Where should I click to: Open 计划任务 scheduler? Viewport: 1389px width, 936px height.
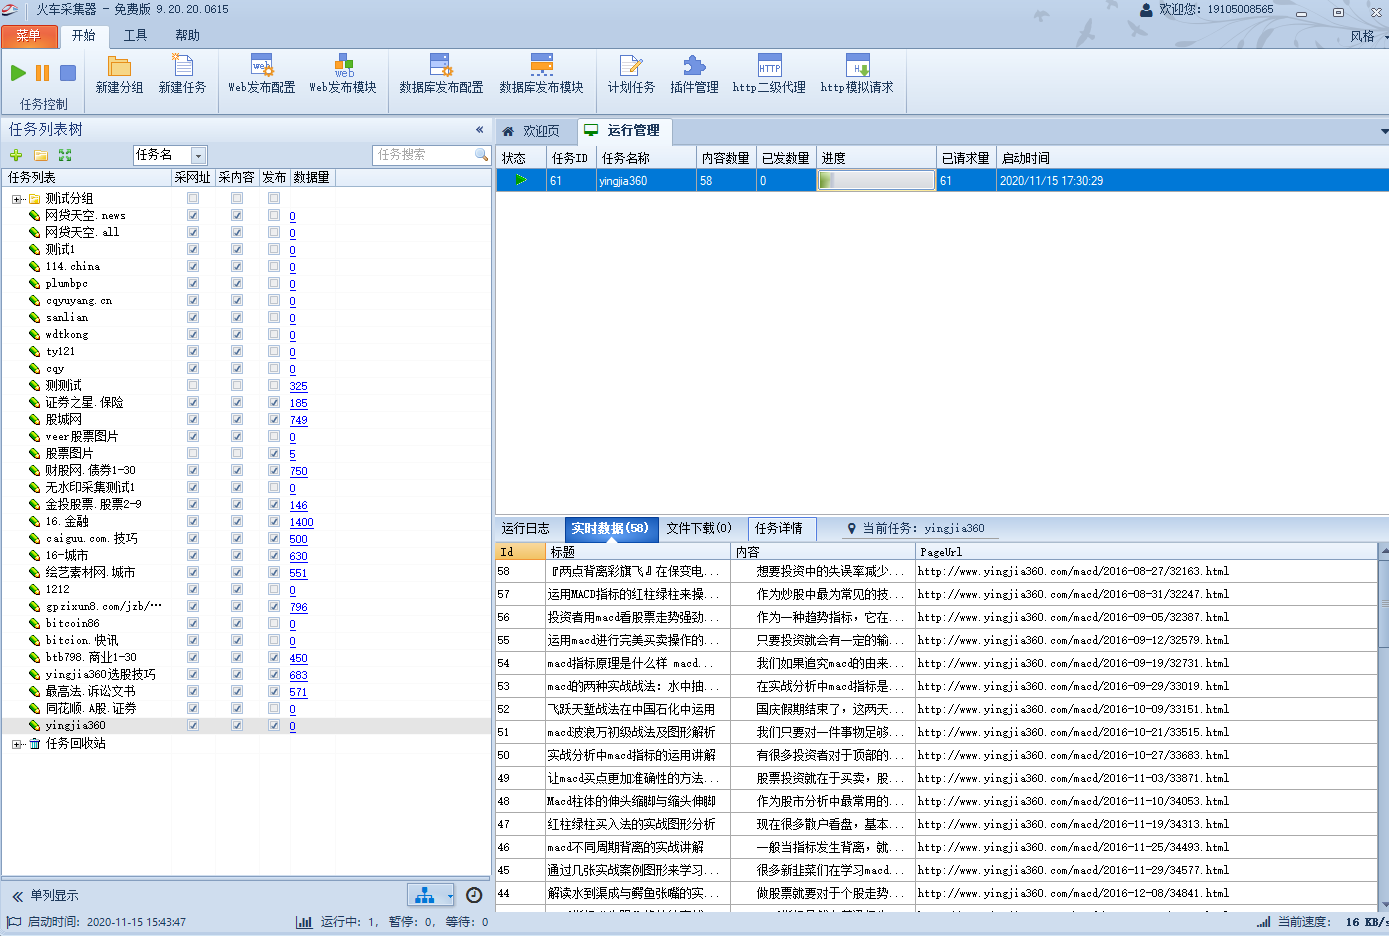tap(631, 75)
